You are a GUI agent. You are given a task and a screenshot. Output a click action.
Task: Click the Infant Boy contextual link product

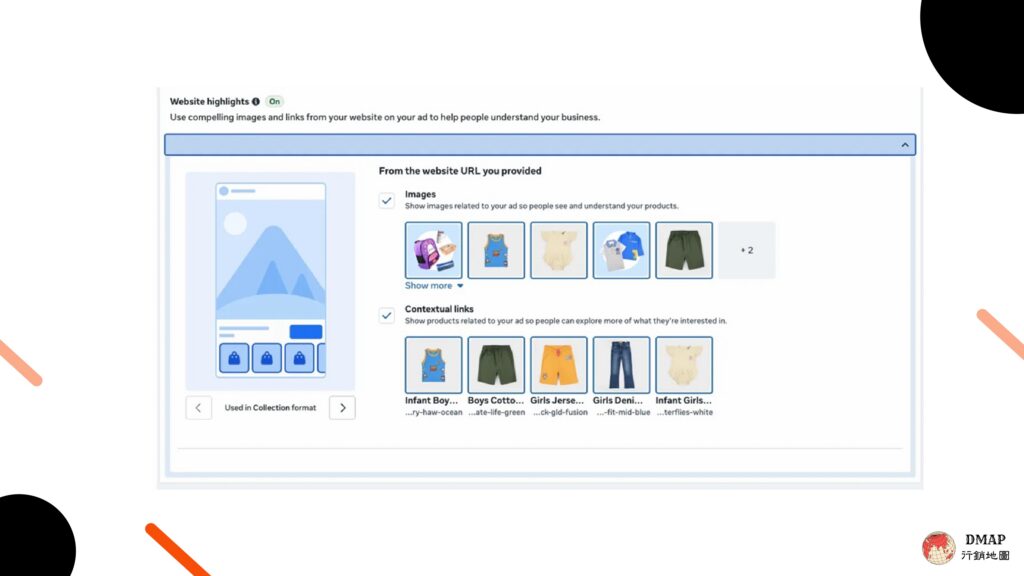click(x=434, y=377)
